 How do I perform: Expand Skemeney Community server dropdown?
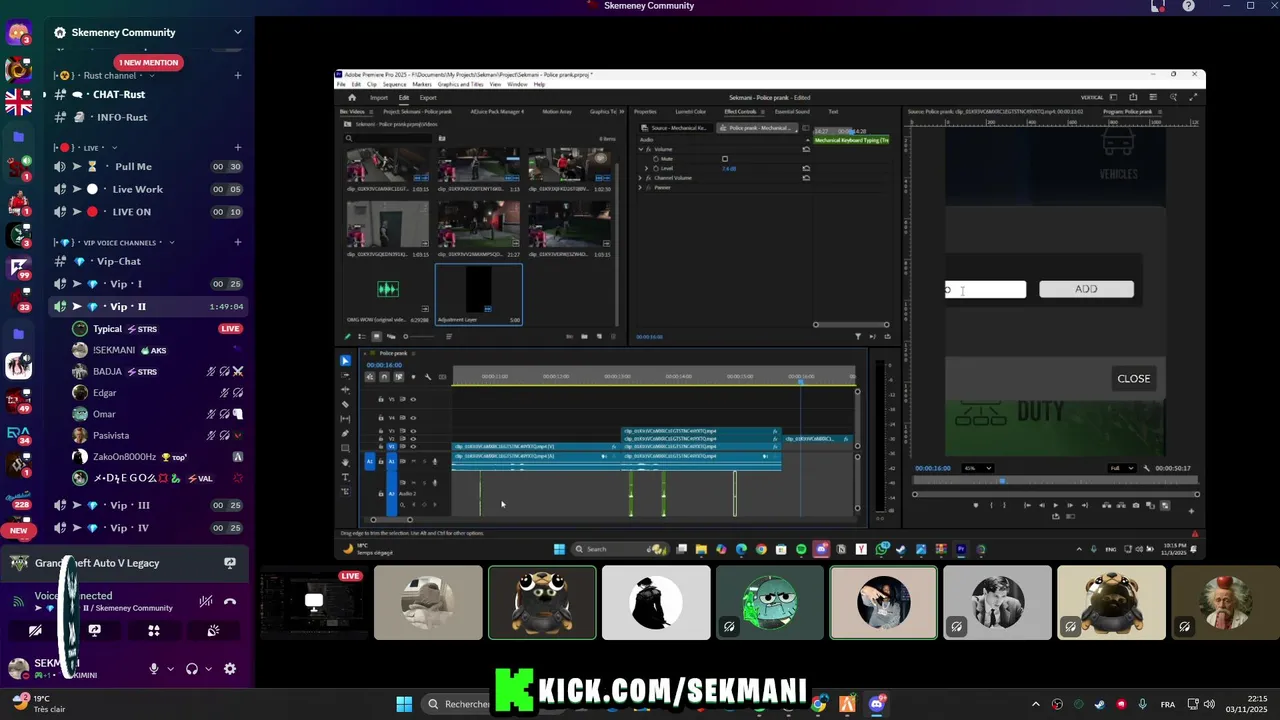pos(237,32)
